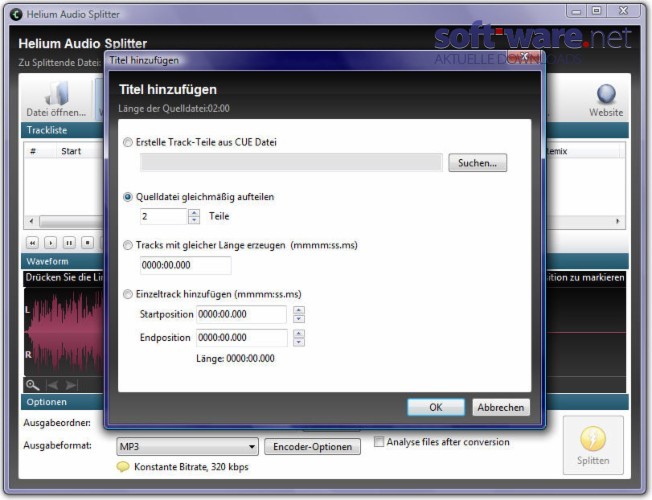
Task: Click the equal track length time field
Action: click(185, 265)
